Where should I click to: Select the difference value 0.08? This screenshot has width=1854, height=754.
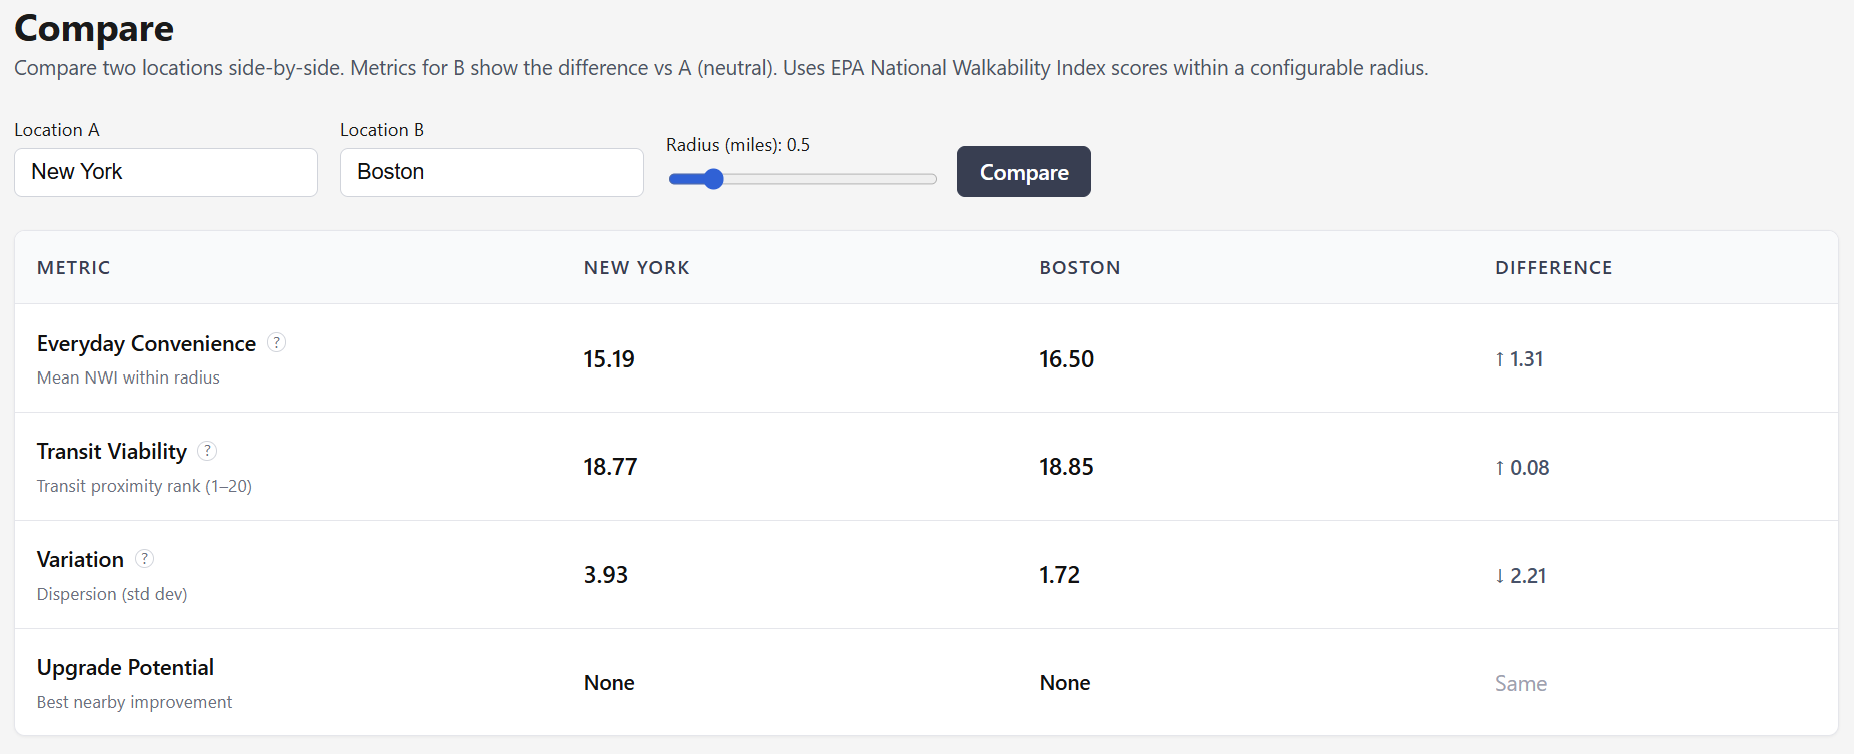(x=1522, y=467)
